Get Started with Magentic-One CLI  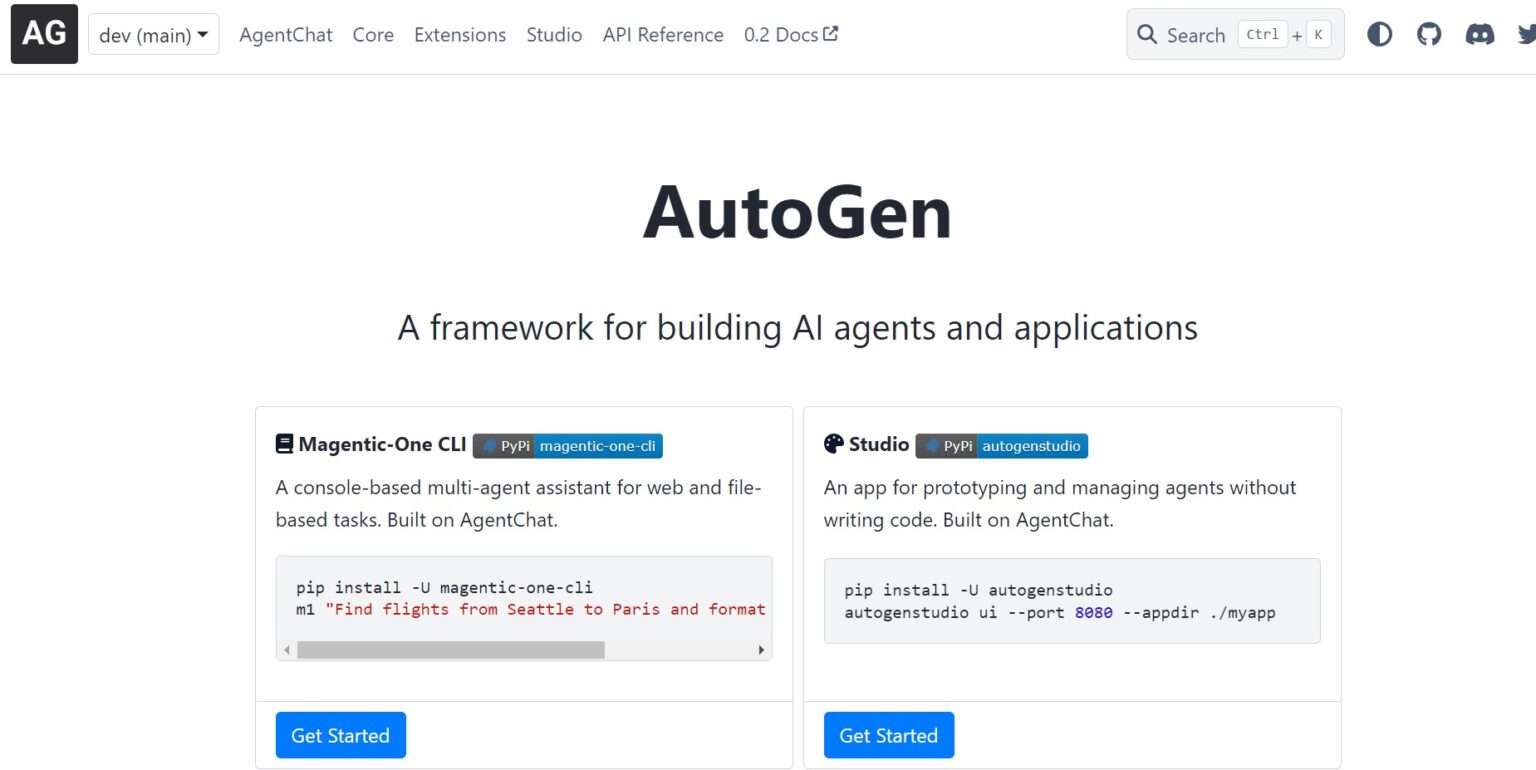pos(340,735)
